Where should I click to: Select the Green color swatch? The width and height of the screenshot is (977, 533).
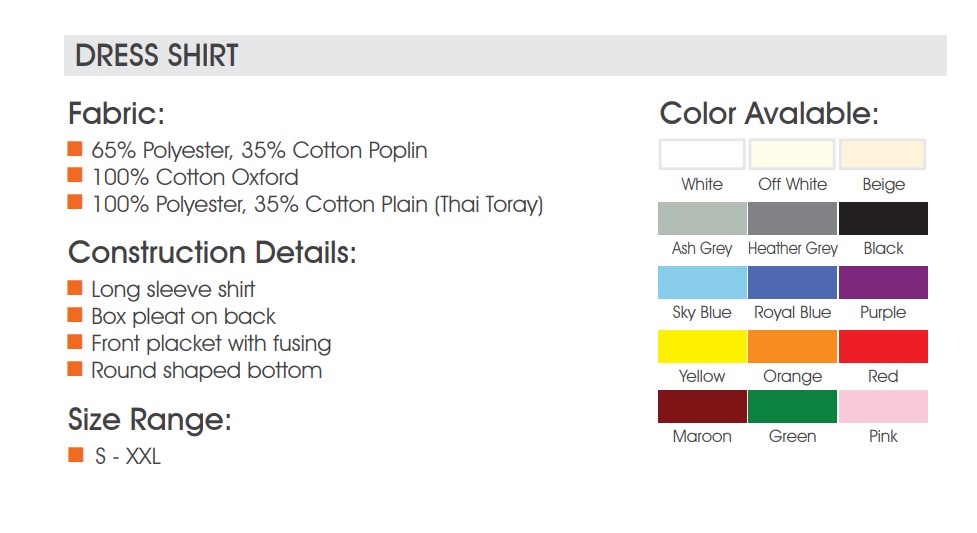pyautogui.click(x=792, y=406)
